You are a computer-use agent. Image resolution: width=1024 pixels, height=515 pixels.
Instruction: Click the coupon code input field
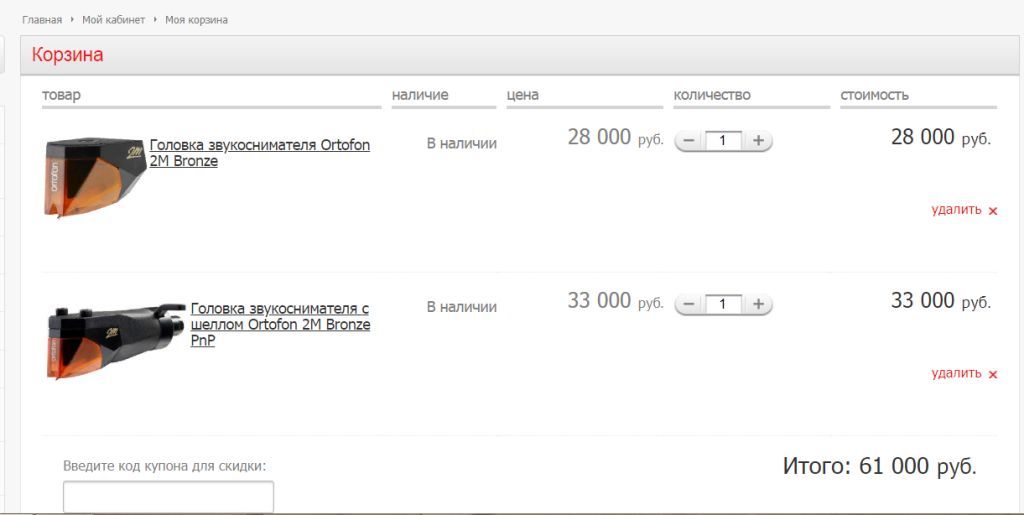168,497
